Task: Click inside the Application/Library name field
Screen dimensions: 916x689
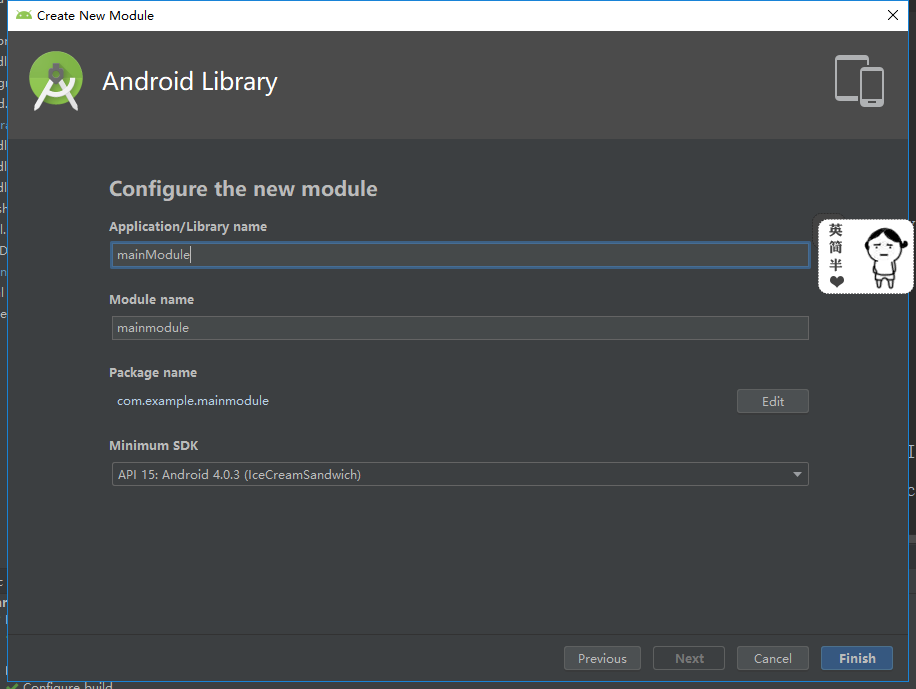Action: [x=460, y=254]
